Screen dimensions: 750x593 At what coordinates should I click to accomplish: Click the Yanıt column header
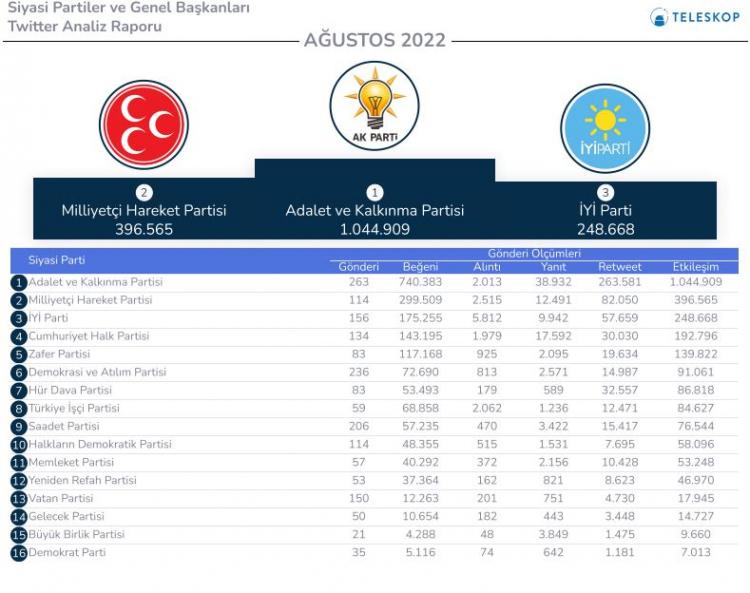point(553,267)
